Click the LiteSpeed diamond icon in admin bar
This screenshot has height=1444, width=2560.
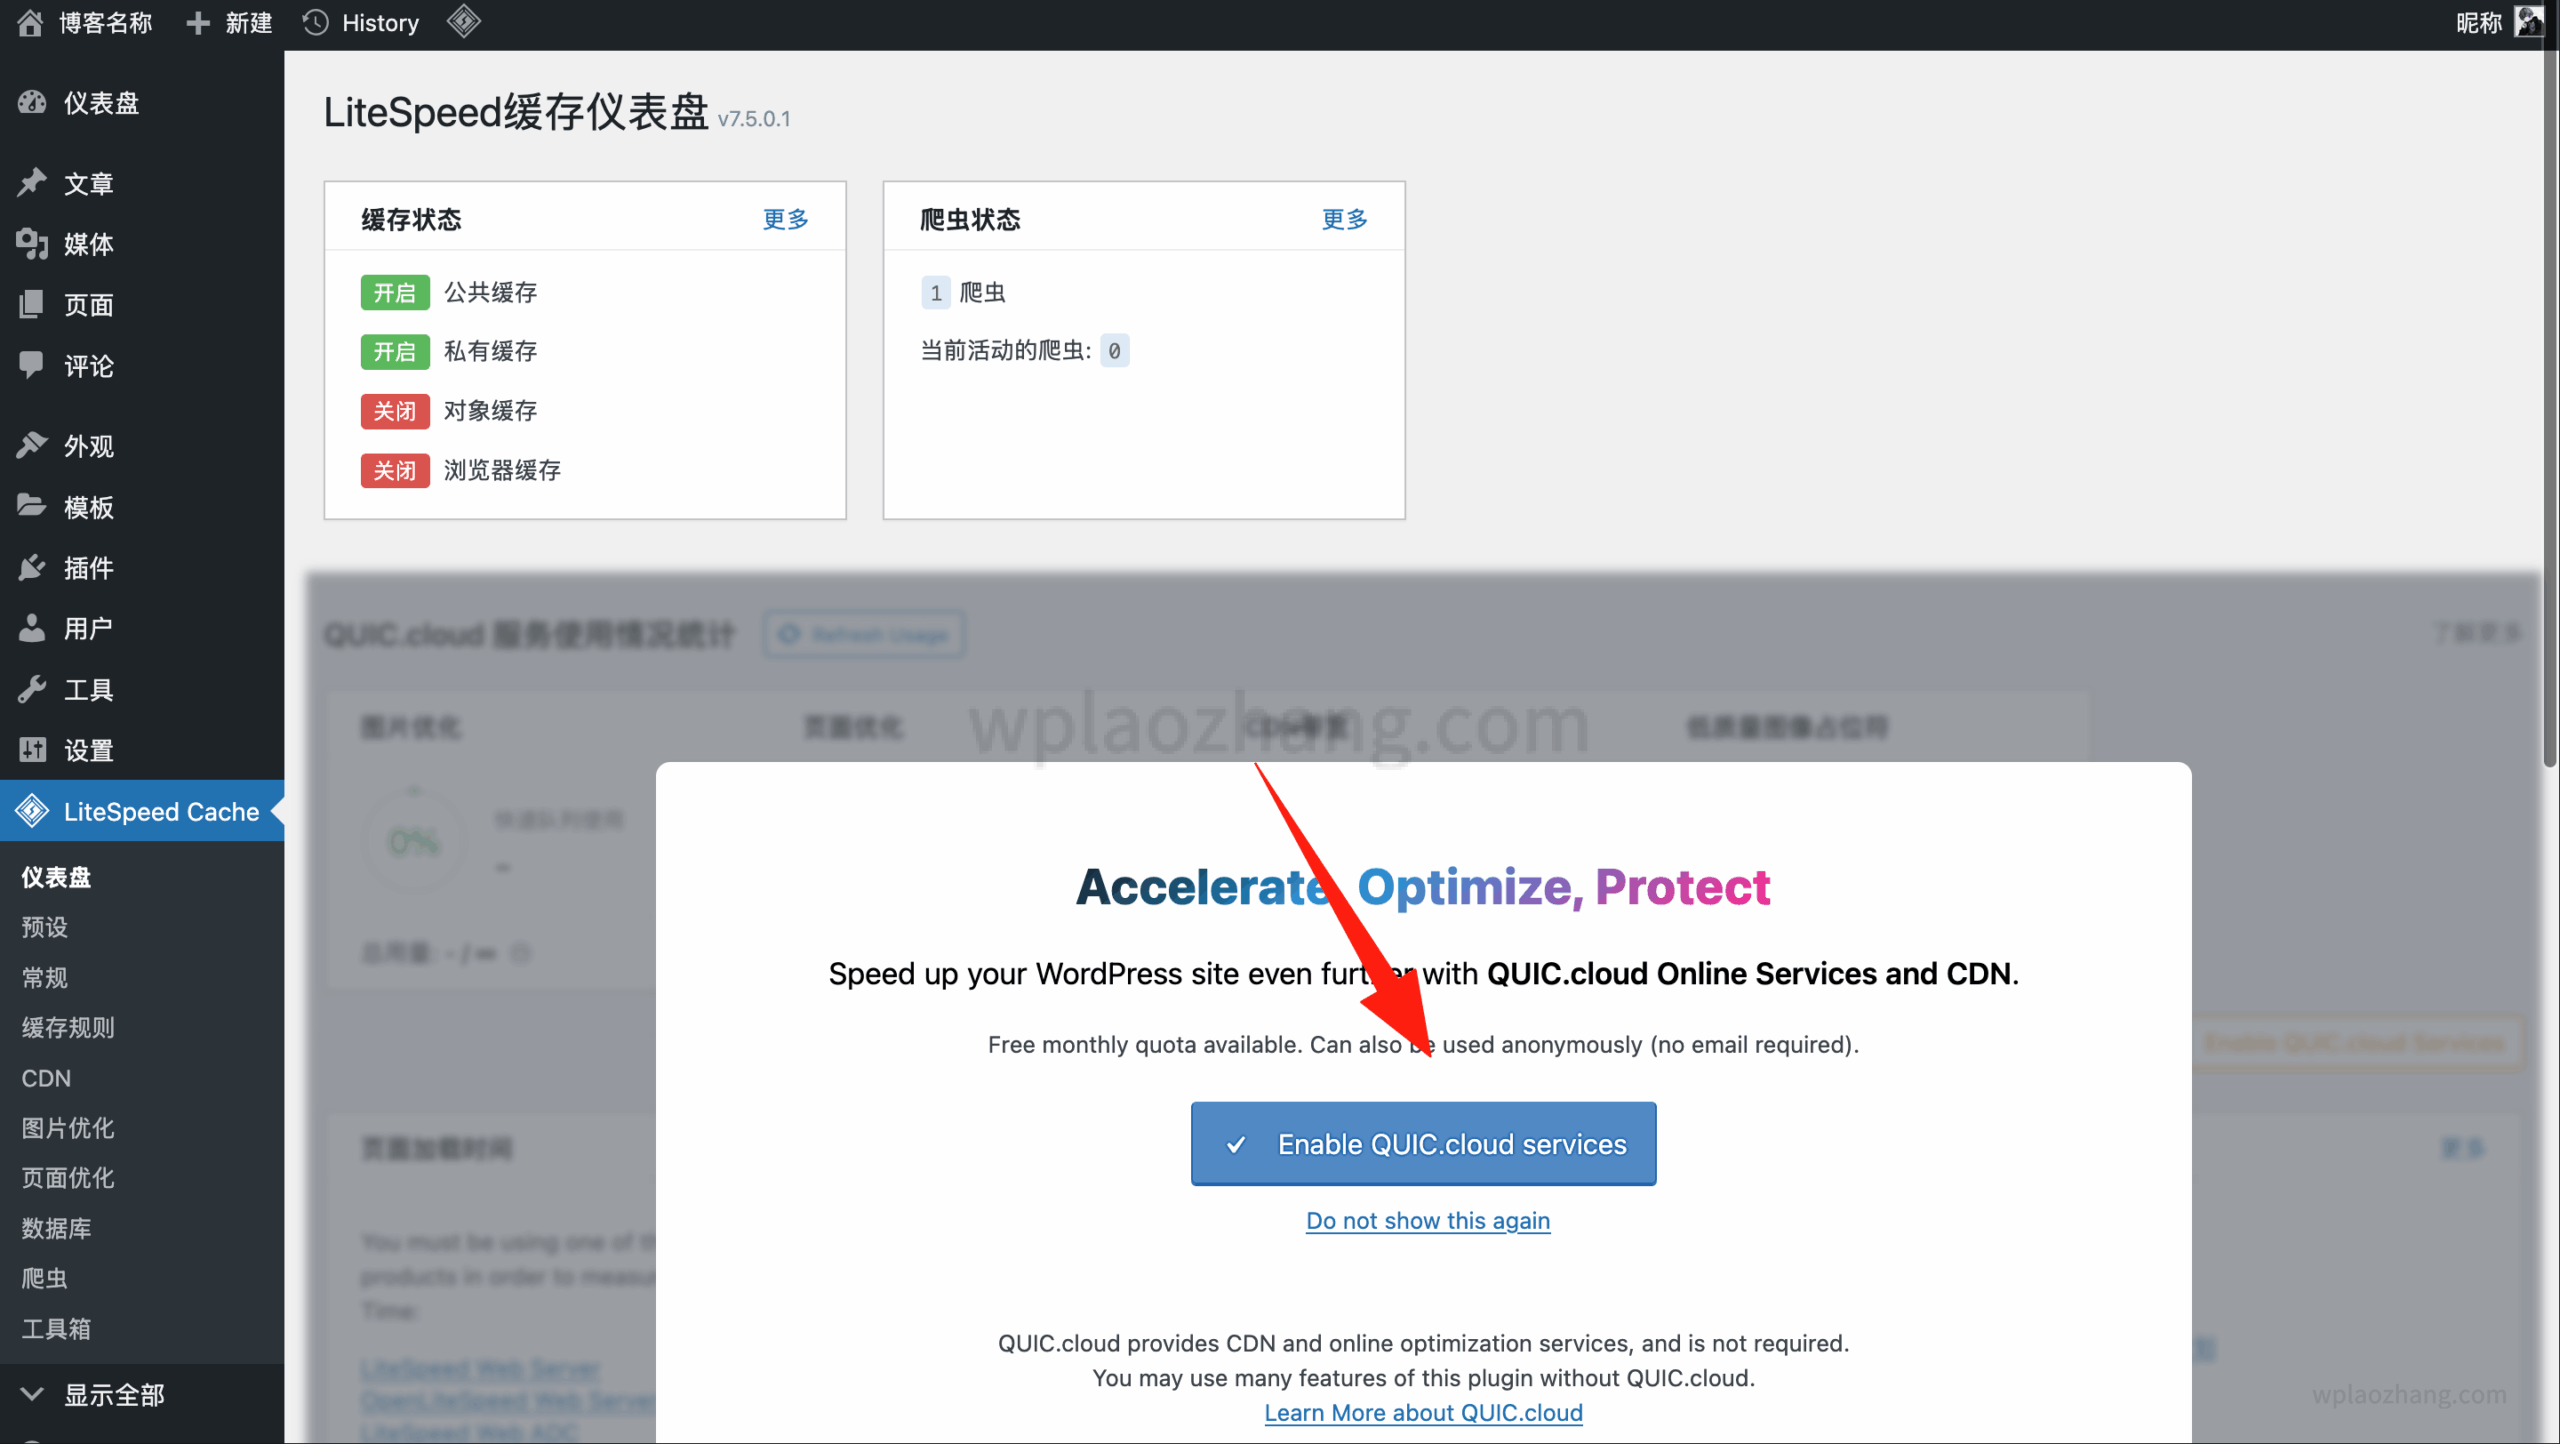pos(463,22)
